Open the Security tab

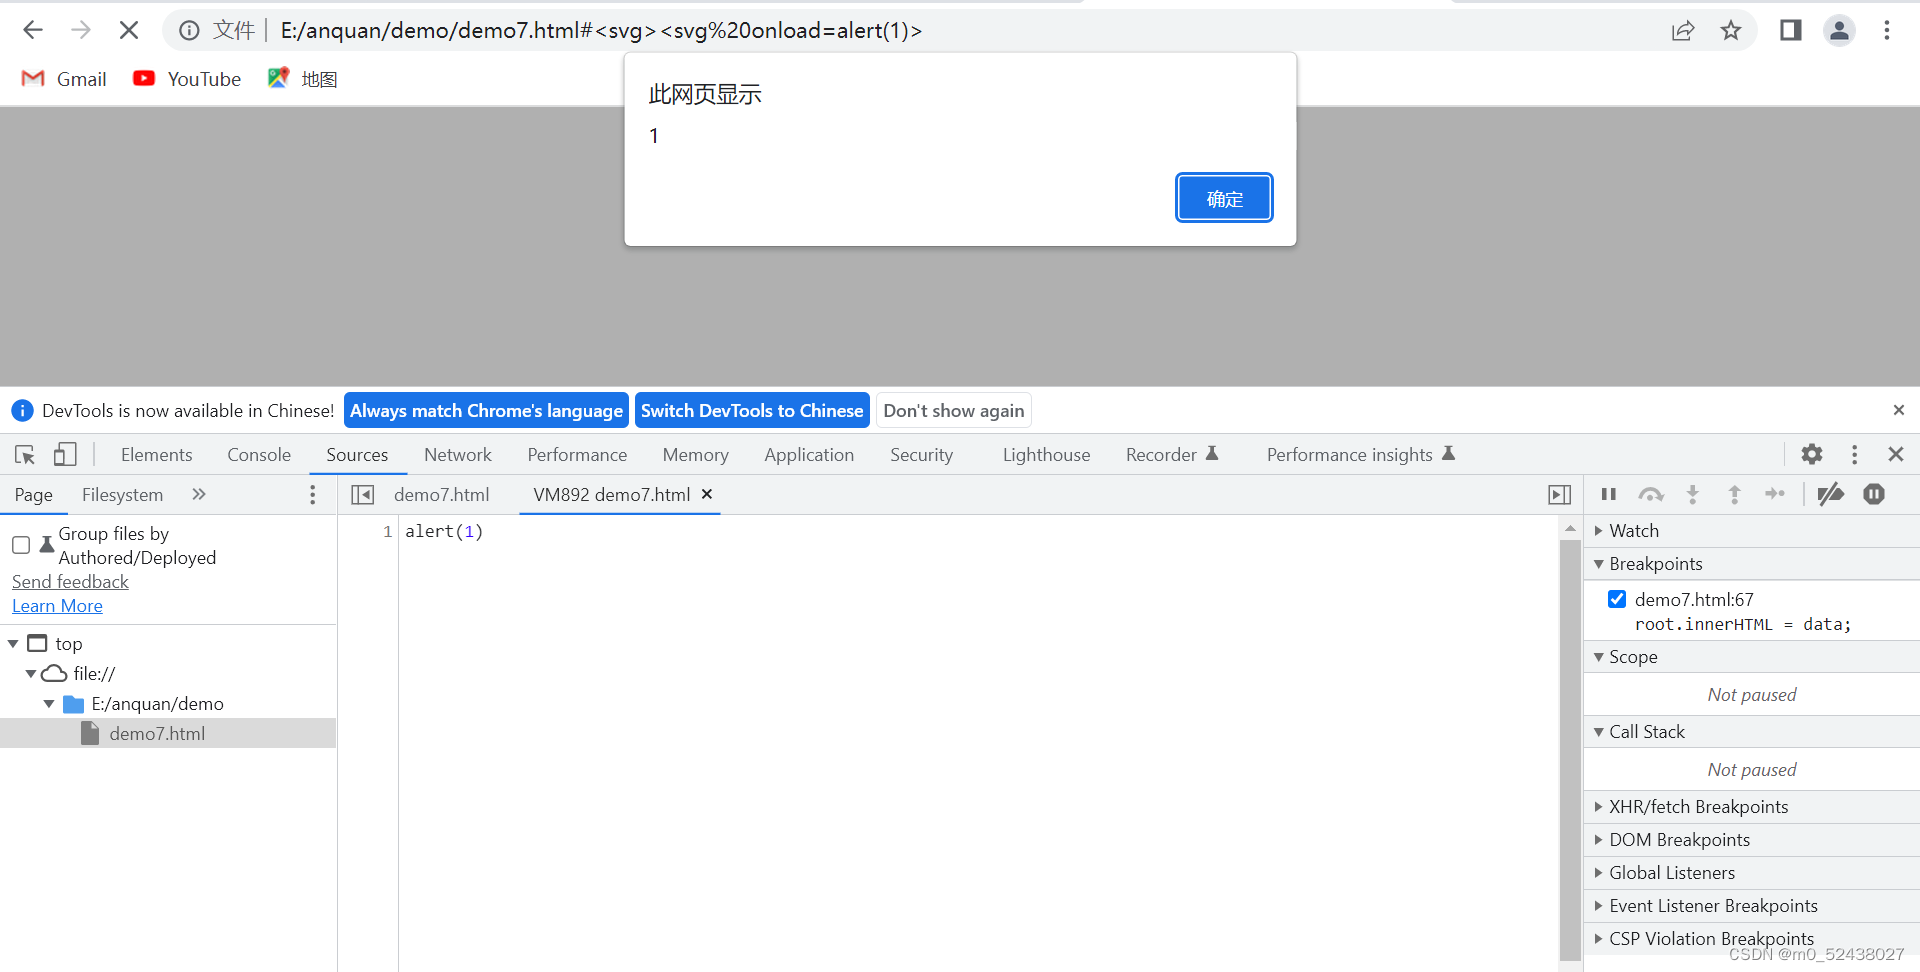coord(921,455)
